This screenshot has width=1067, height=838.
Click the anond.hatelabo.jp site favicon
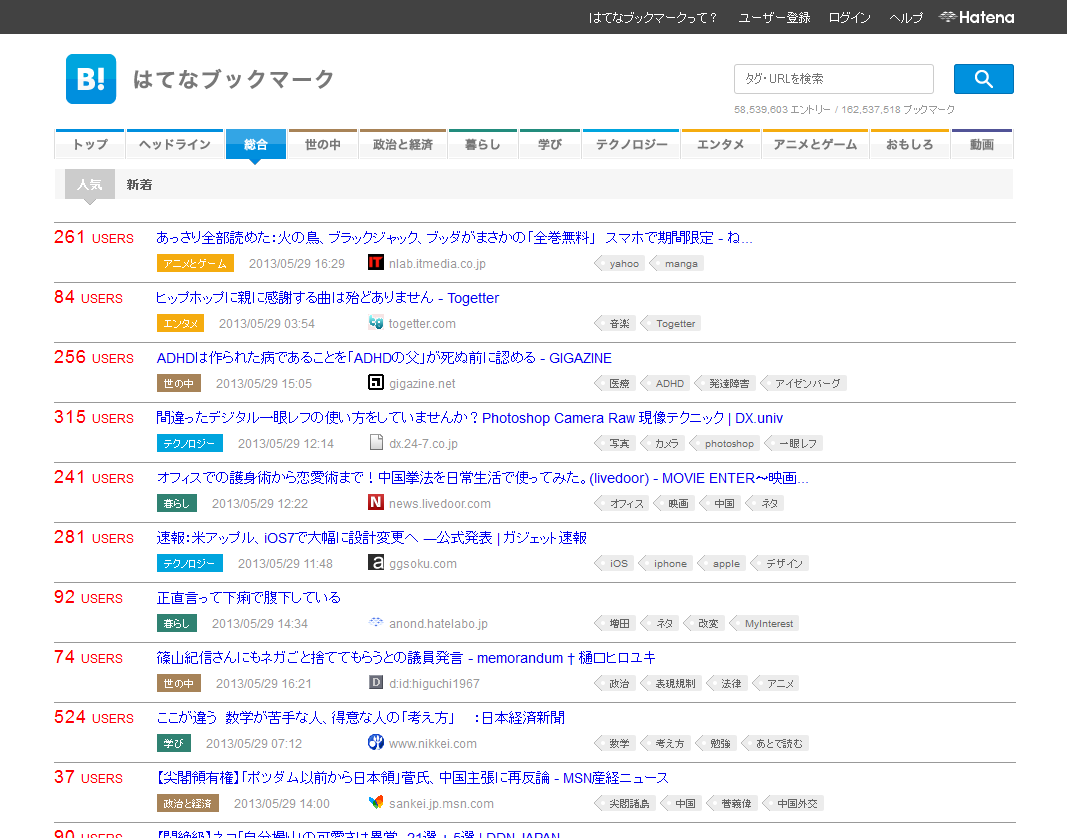point(376,622)
